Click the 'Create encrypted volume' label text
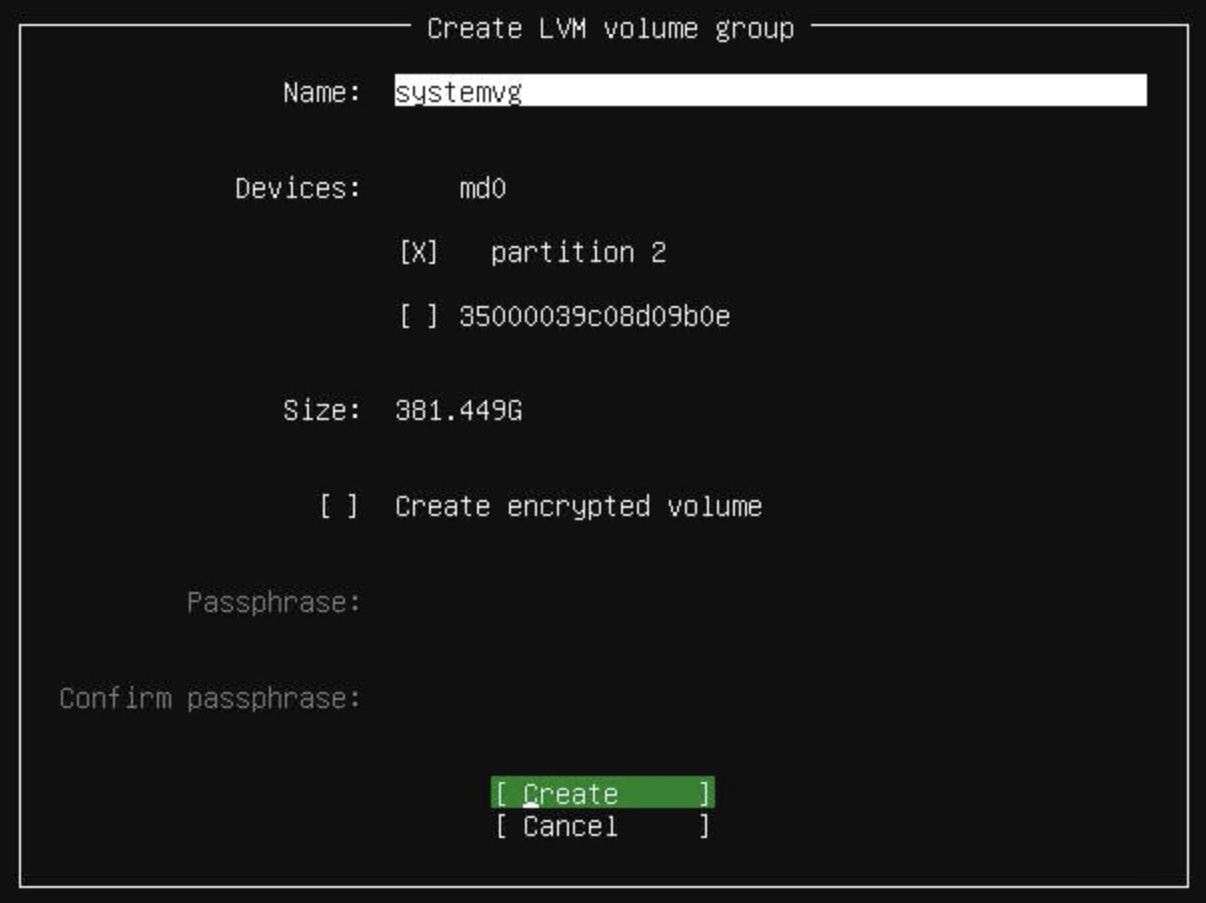 [578, 506]
